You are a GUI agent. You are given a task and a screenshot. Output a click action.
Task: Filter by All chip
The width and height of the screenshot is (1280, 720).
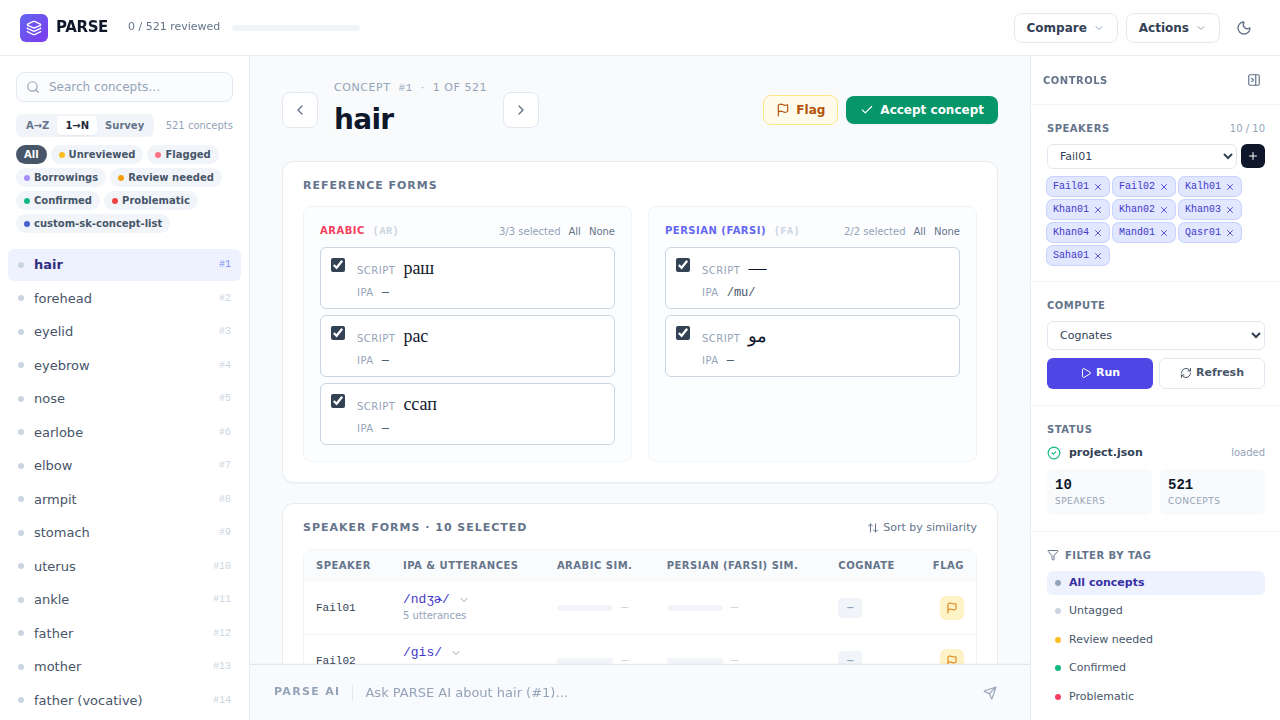(x=32, y=154)
